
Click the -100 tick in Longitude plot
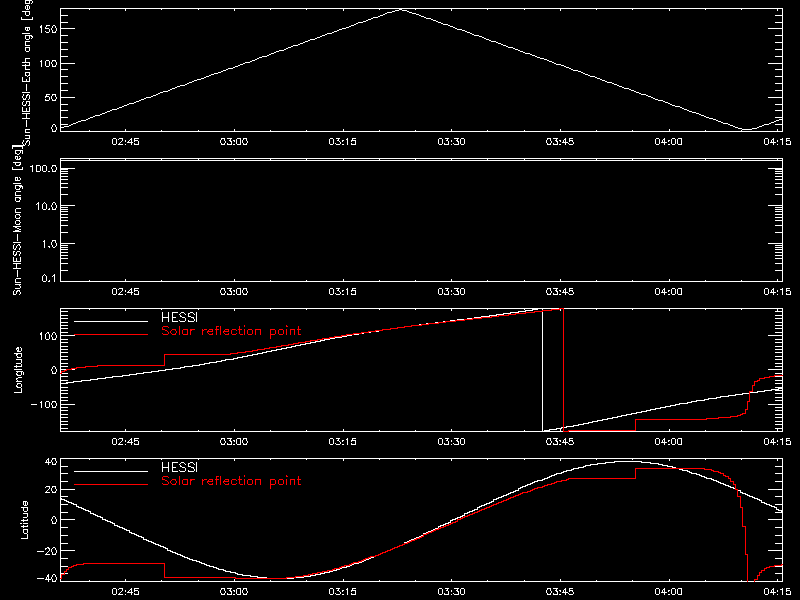coord(44,404)
